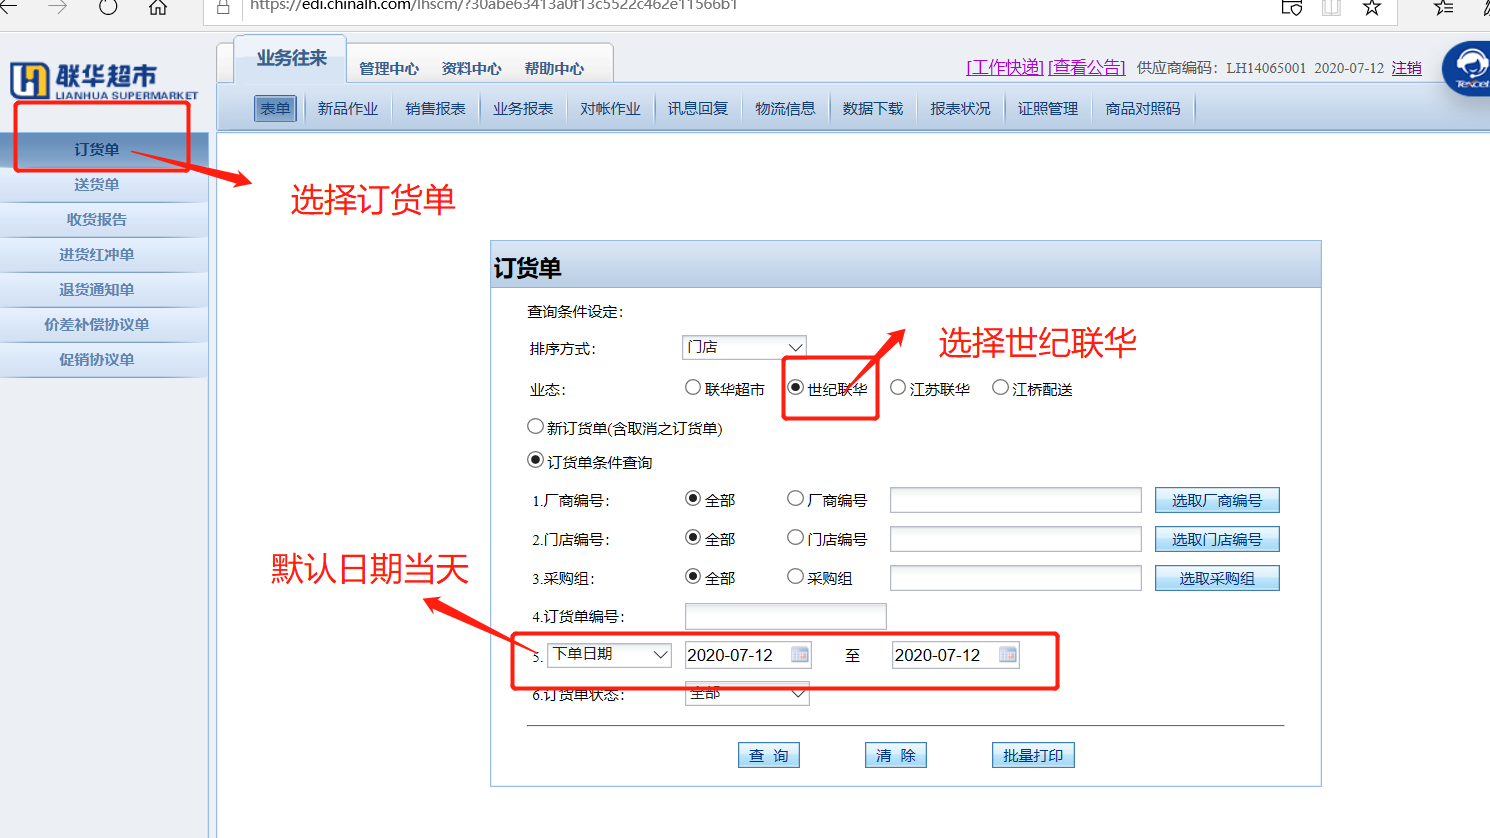Select 江桥配送 business type radio
Image resolution: width=1490 pixels, height=838 pixels.
point(1000,387)
